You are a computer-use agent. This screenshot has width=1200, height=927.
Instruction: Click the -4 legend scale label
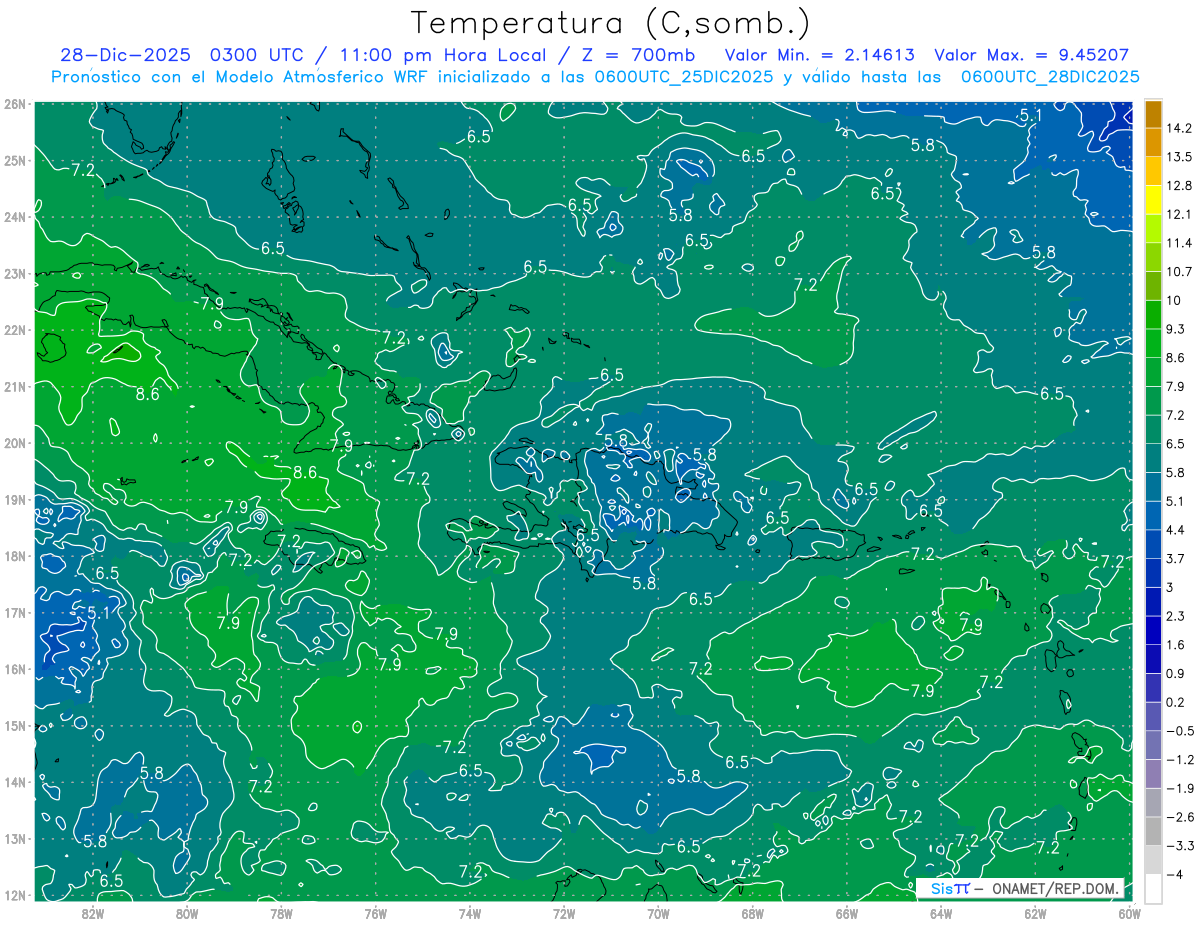[1173, 874]
